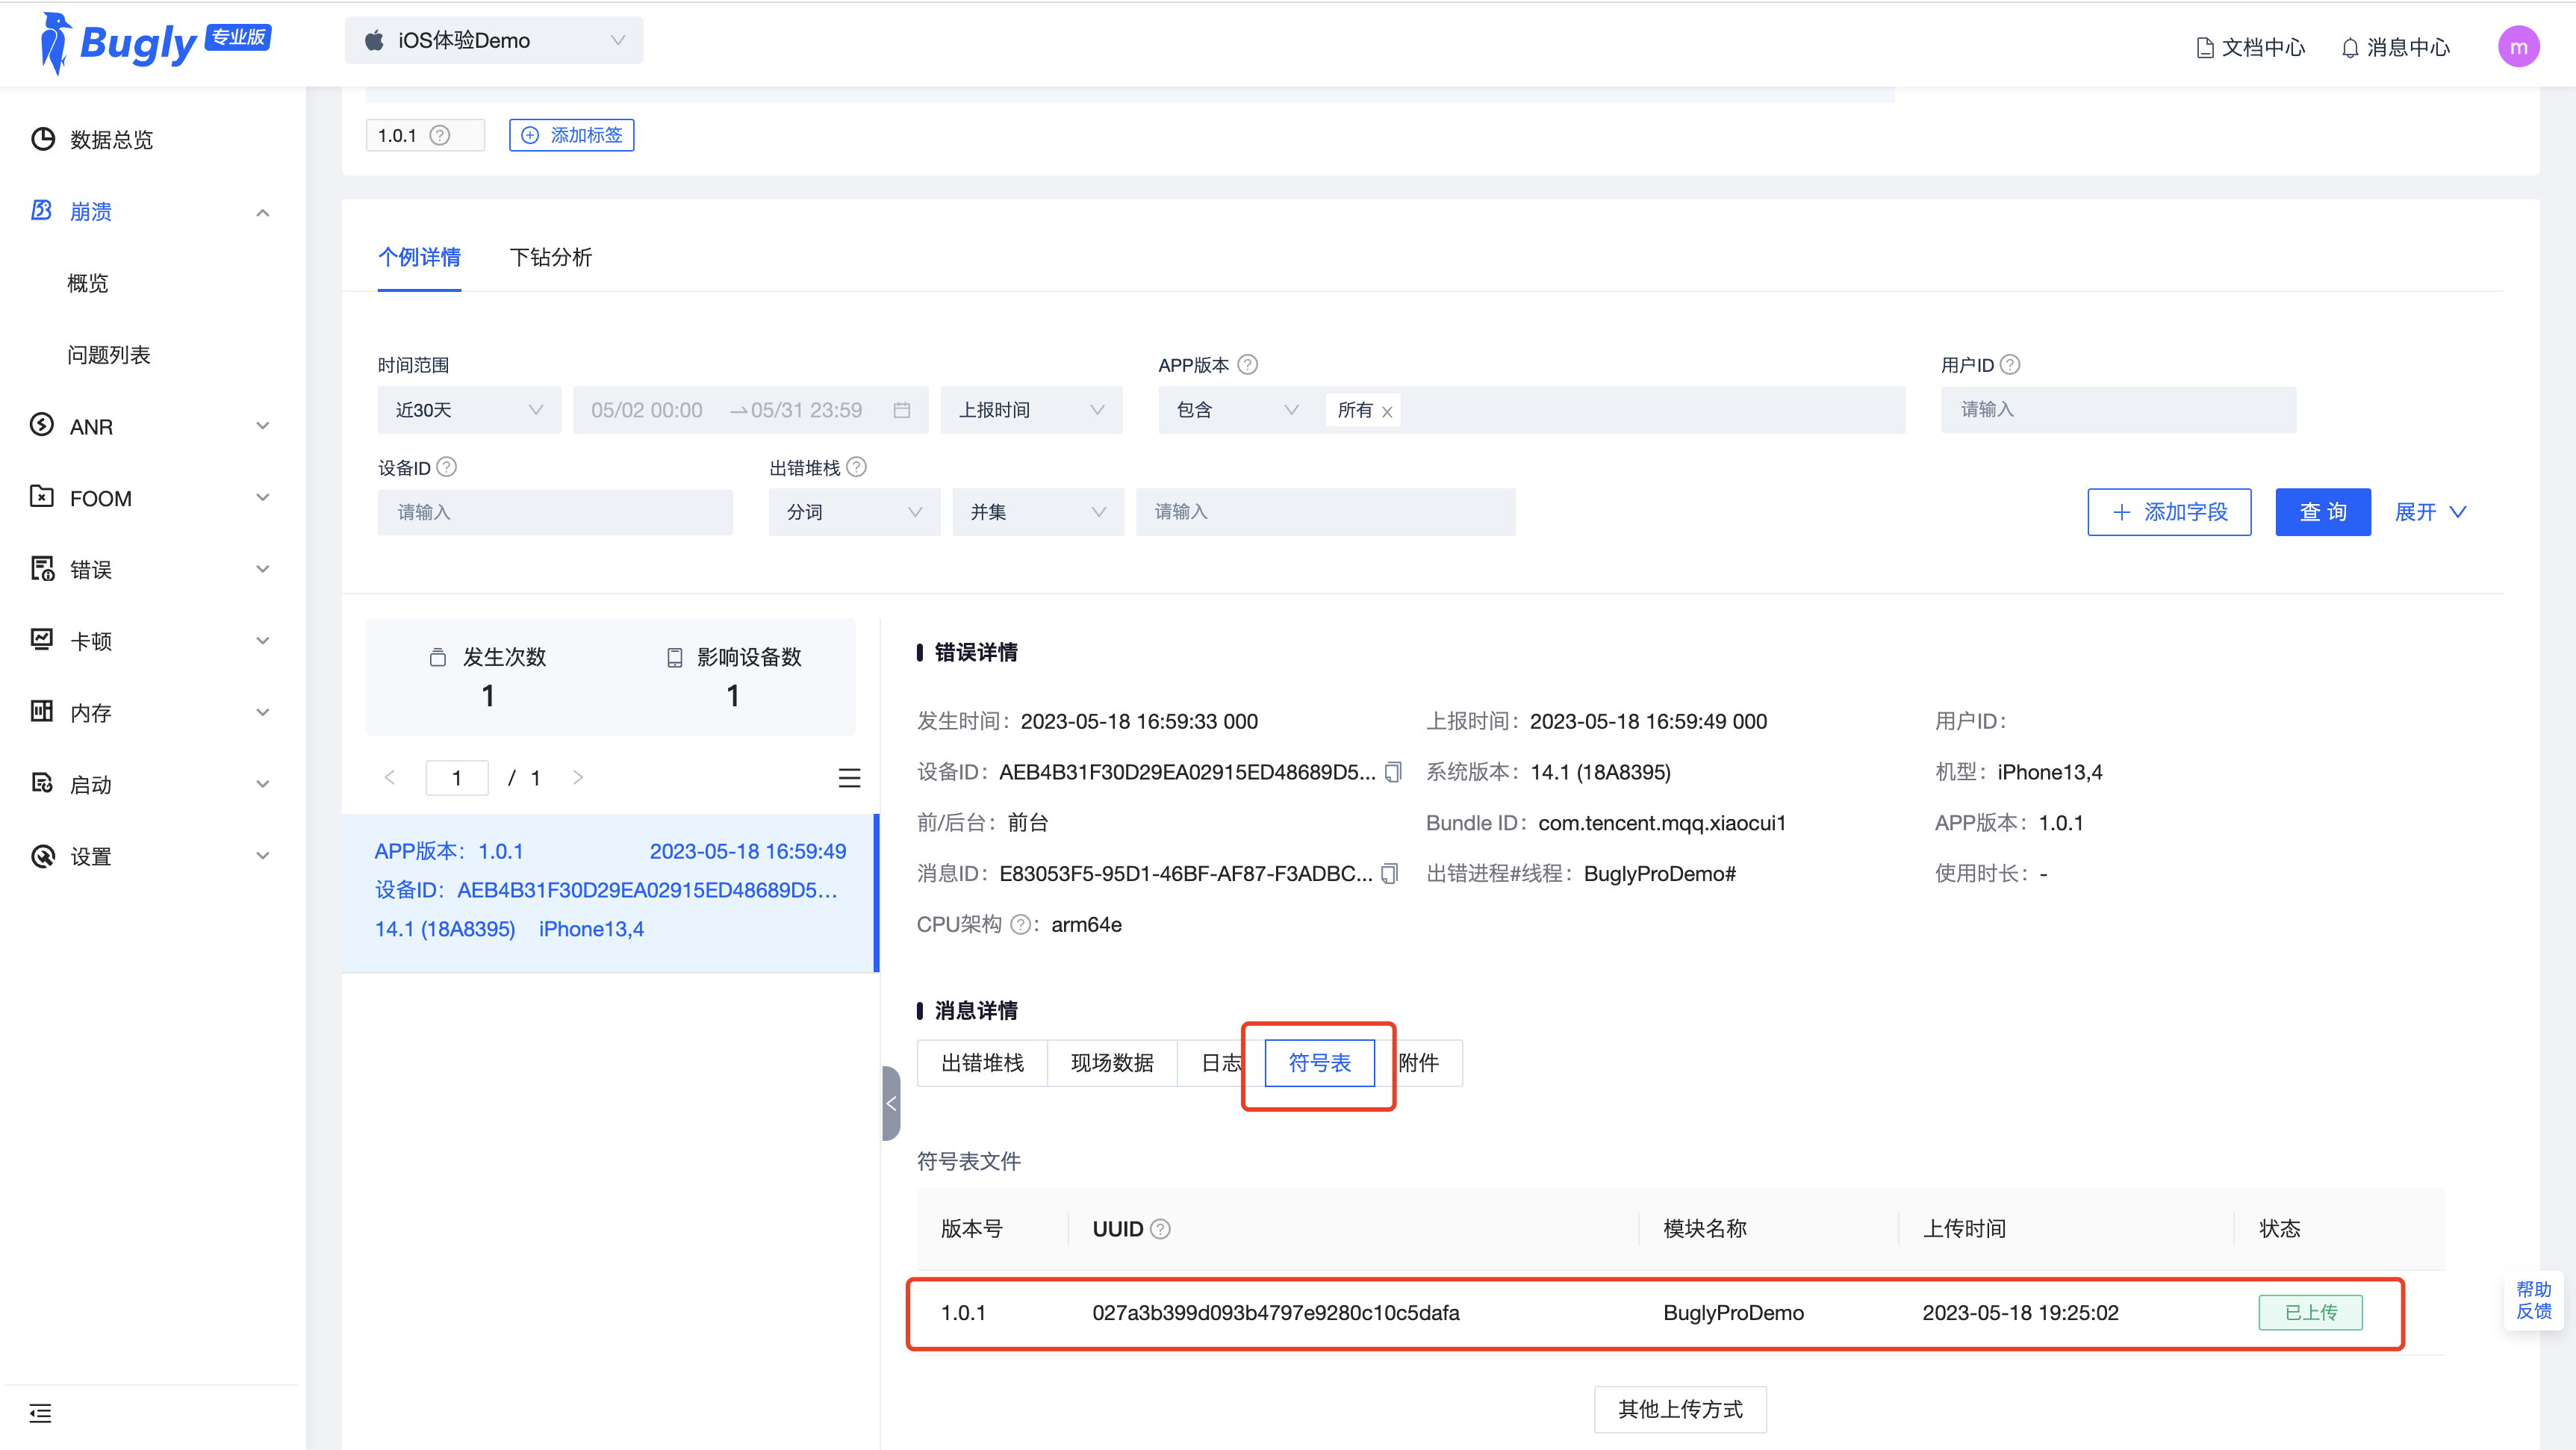Viewport: 2576px width, 1450px height.
Task: Click help icon next to 1.0.1 tag
Action: click(x=440, y=135)
